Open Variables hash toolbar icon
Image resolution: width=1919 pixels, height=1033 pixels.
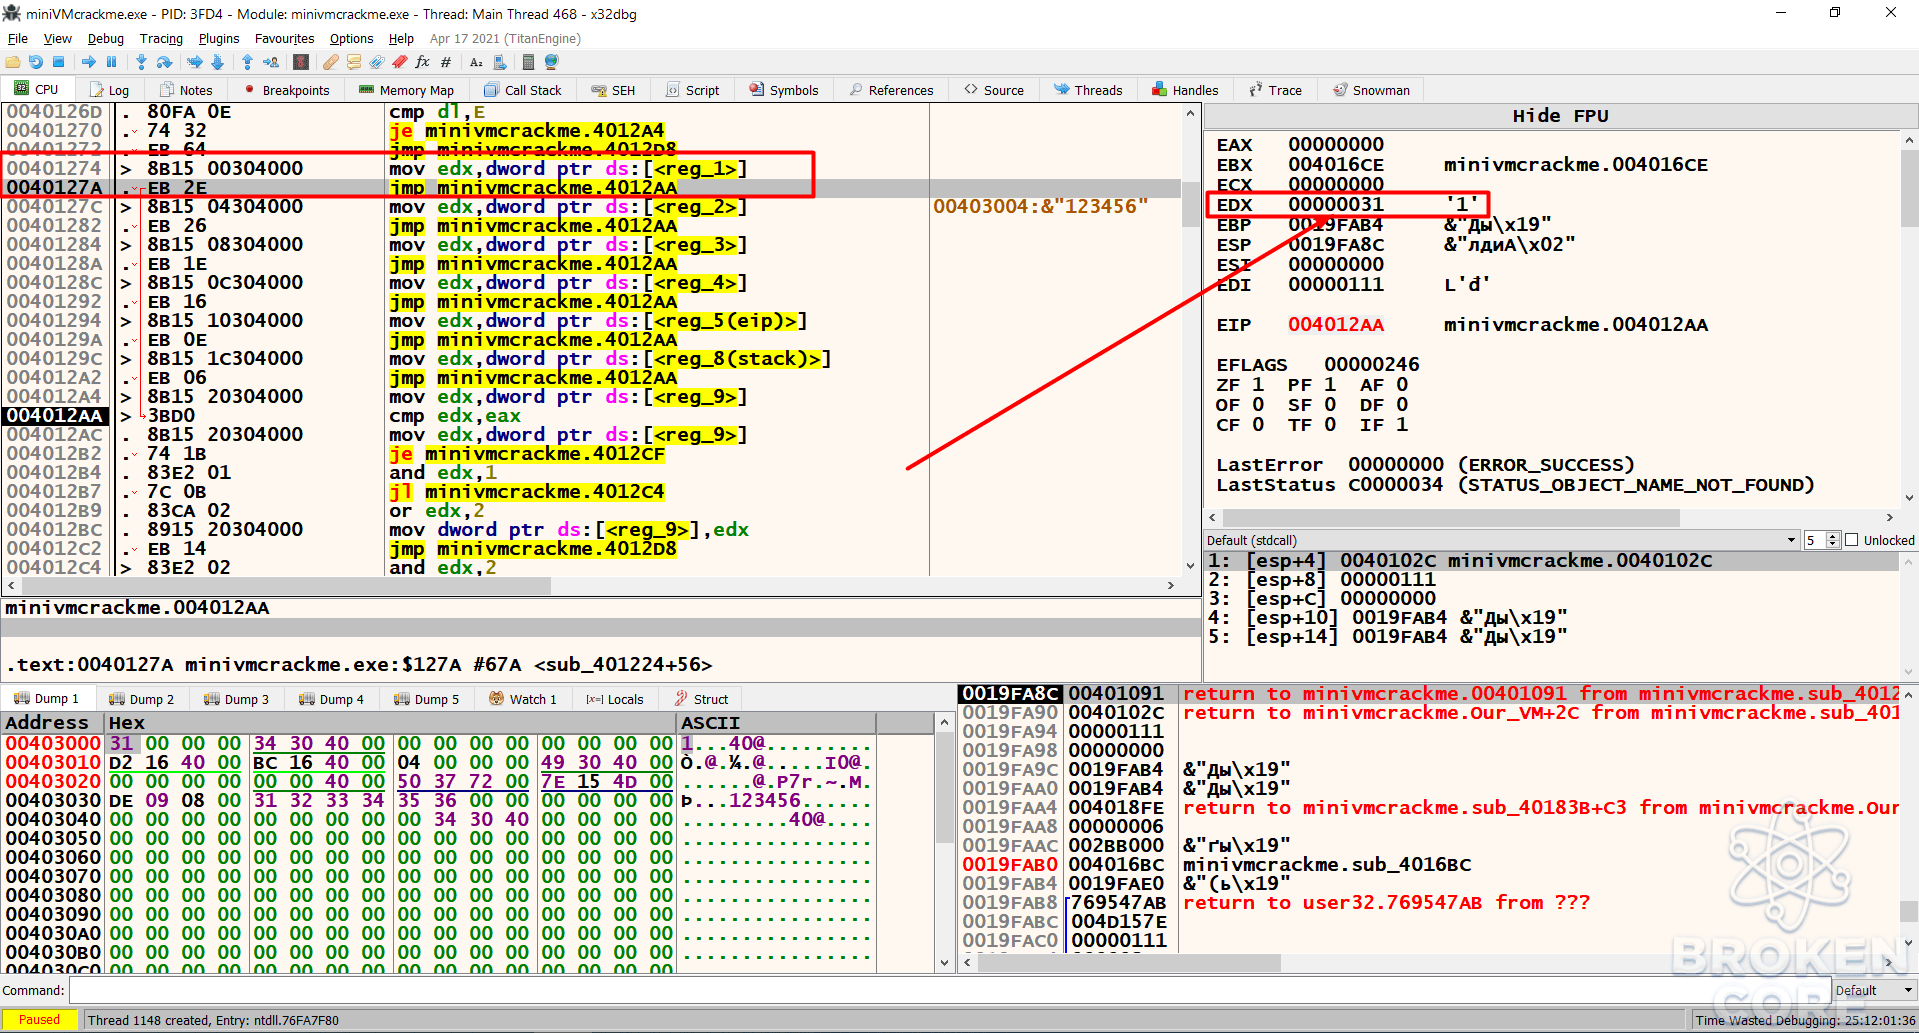pos(446,62)
